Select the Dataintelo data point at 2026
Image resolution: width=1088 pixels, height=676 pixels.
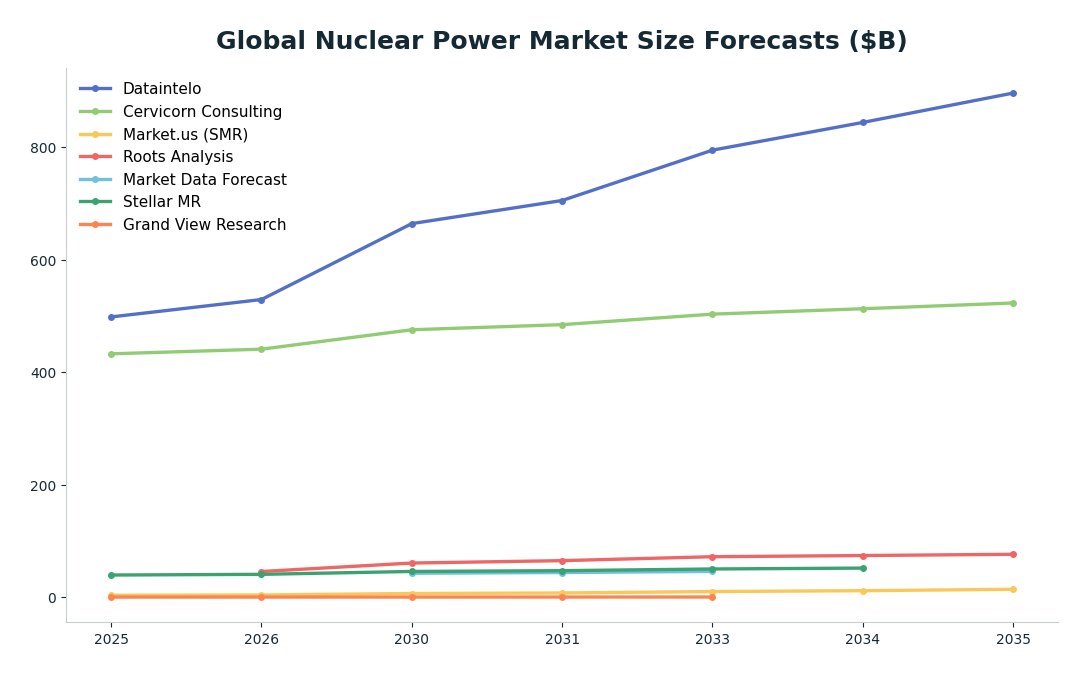pos(262,300)
